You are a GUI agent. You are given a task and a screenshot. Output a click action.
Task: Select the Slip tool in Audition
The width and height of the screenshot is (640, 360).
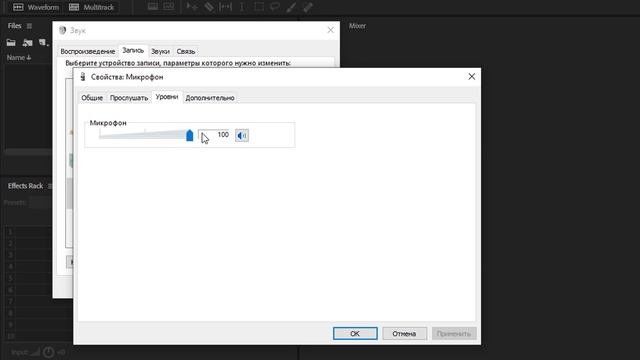225,7
